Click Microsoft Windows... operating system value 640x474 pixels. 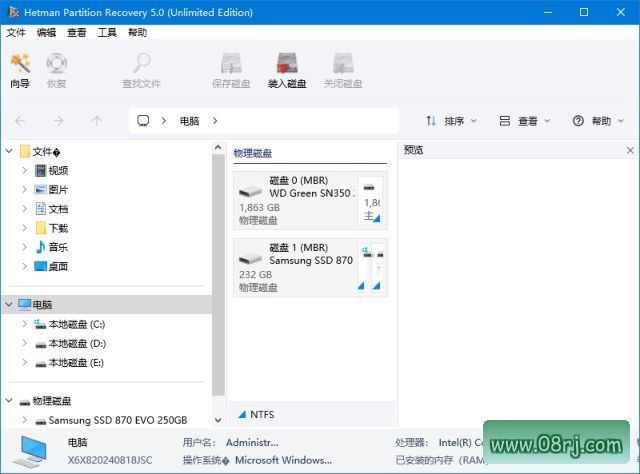283,460
